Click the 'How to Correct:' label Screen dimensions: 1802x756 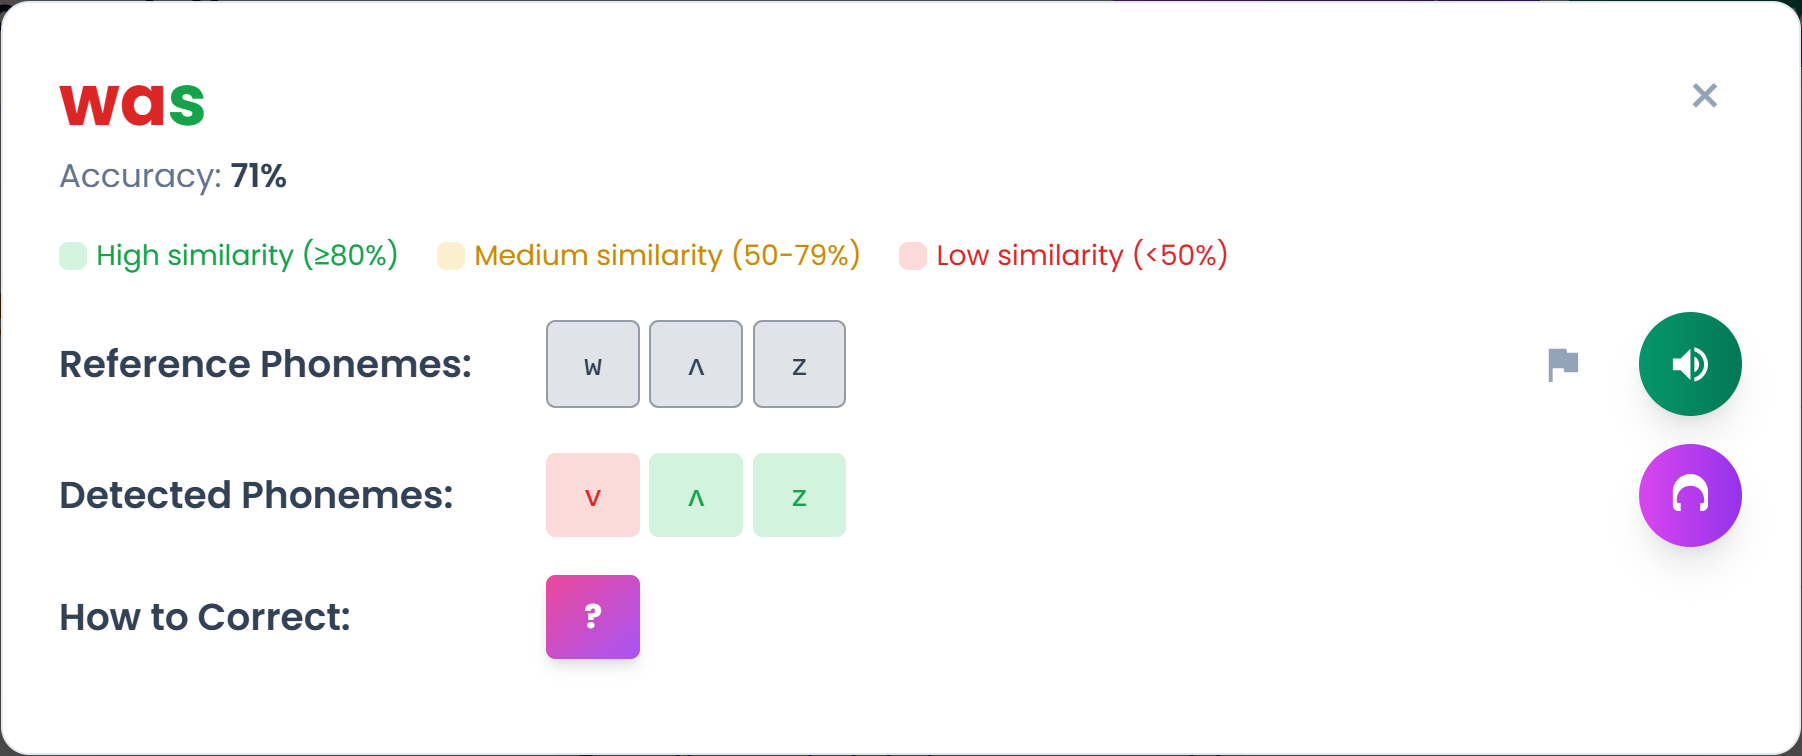point(205,617)
